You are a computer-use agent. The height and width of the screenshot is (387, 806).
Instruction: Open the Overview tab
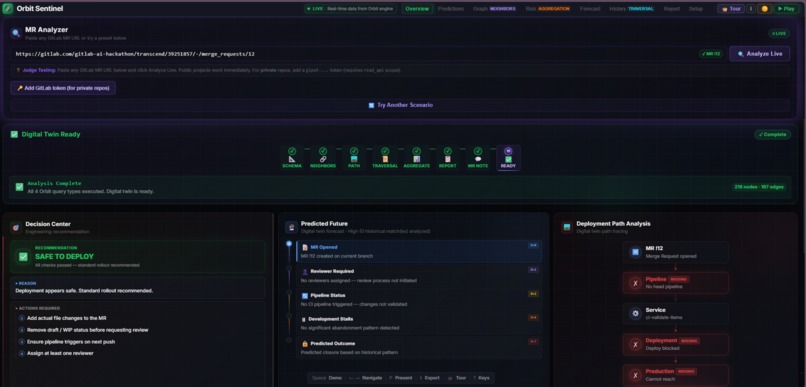417,9
